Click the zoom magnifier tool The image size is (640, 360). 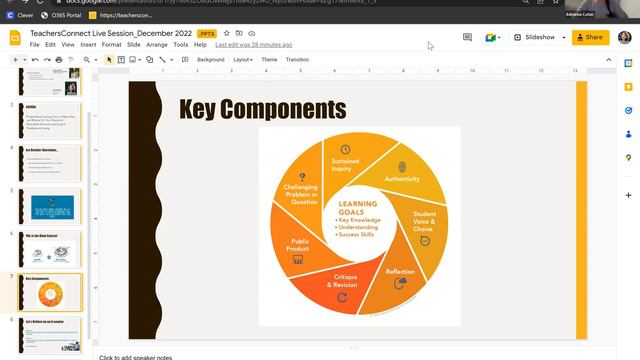click(x=87, y=60)
